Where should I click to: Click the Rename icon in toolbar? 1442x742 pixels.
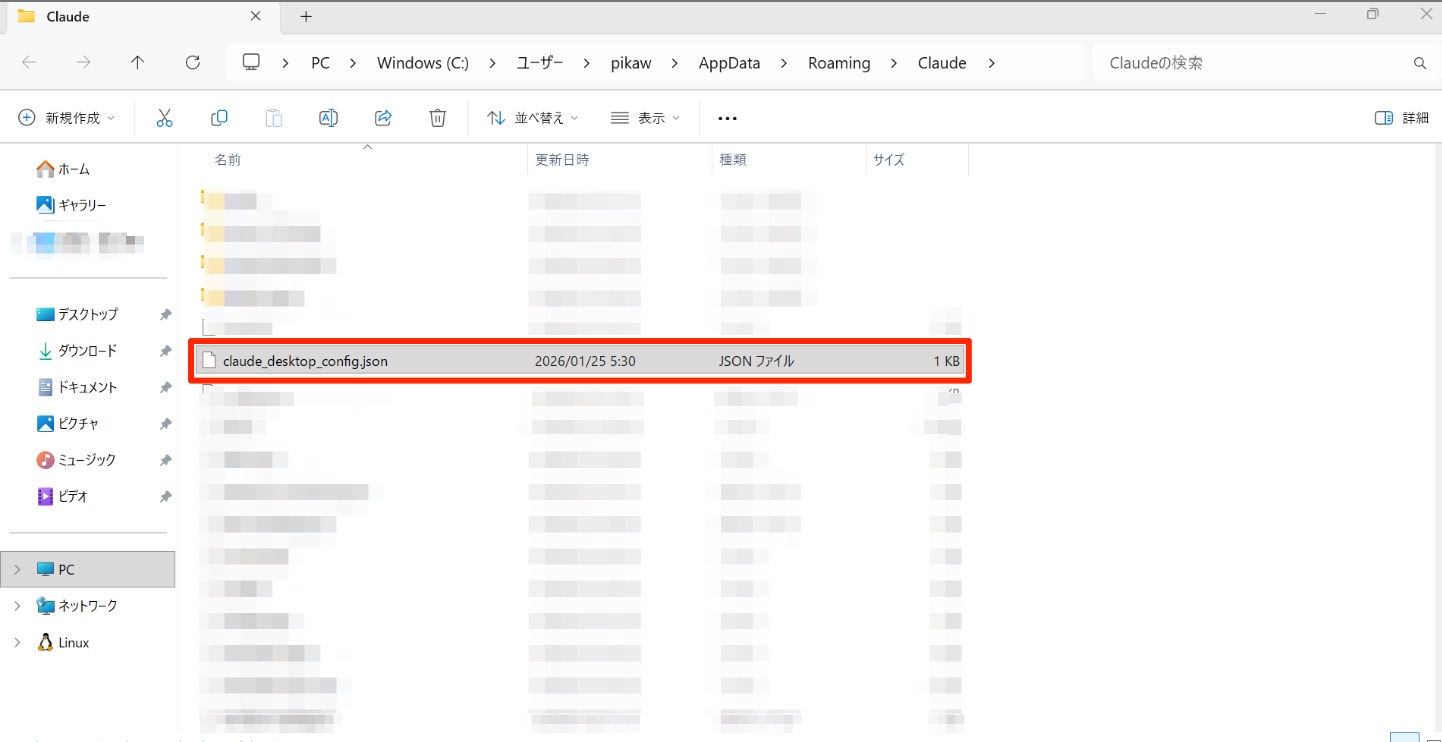click(328, 118)
